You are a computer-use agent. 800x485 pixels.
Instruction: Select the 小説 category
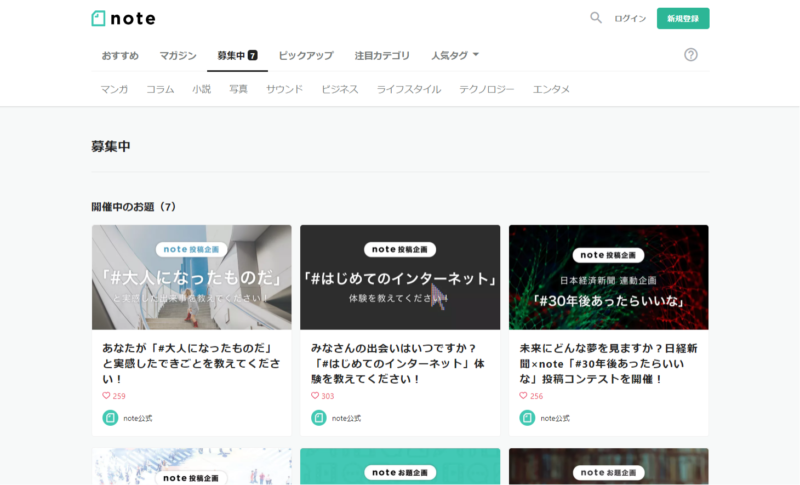pos(202,89)
